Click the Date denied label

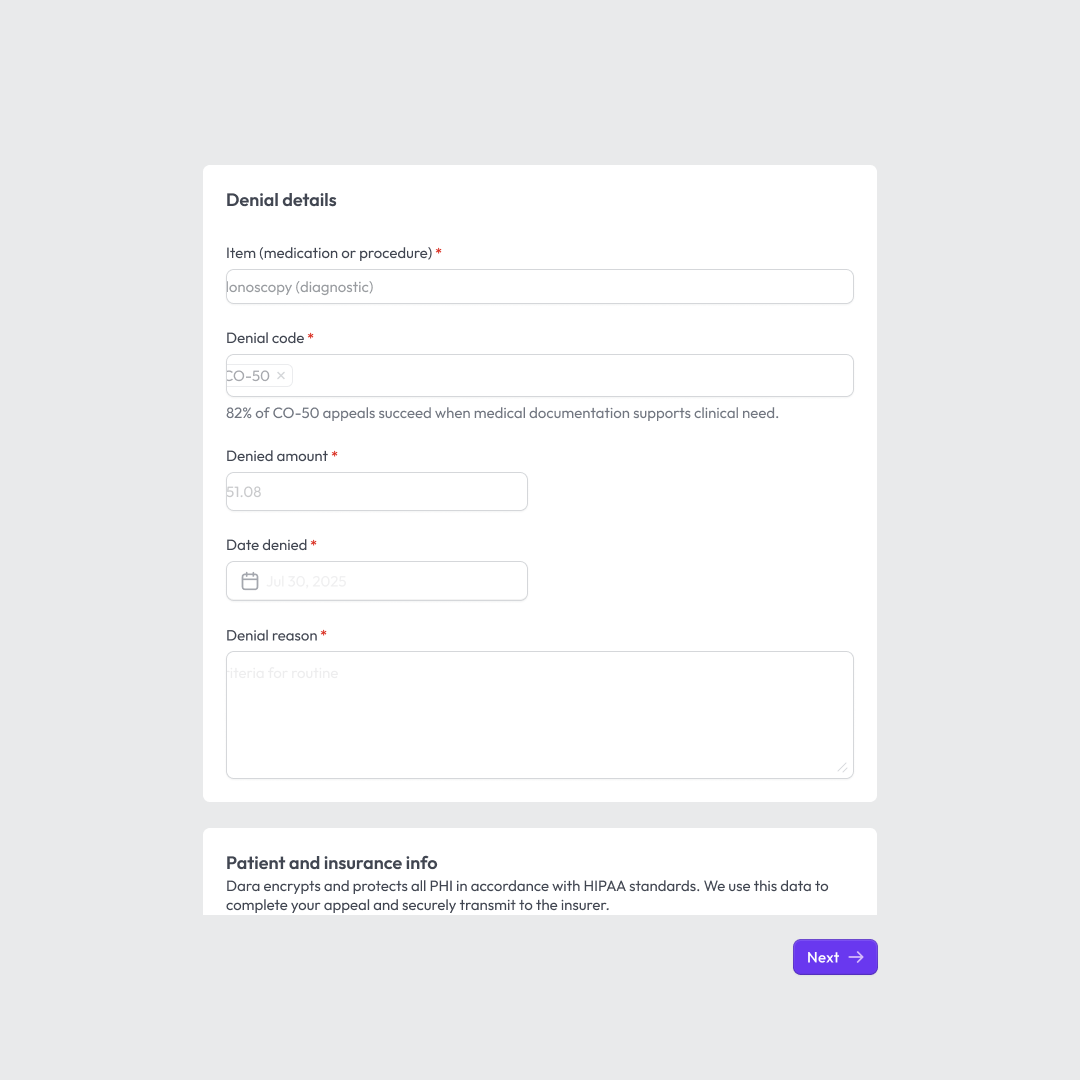[x=267, y=545]
